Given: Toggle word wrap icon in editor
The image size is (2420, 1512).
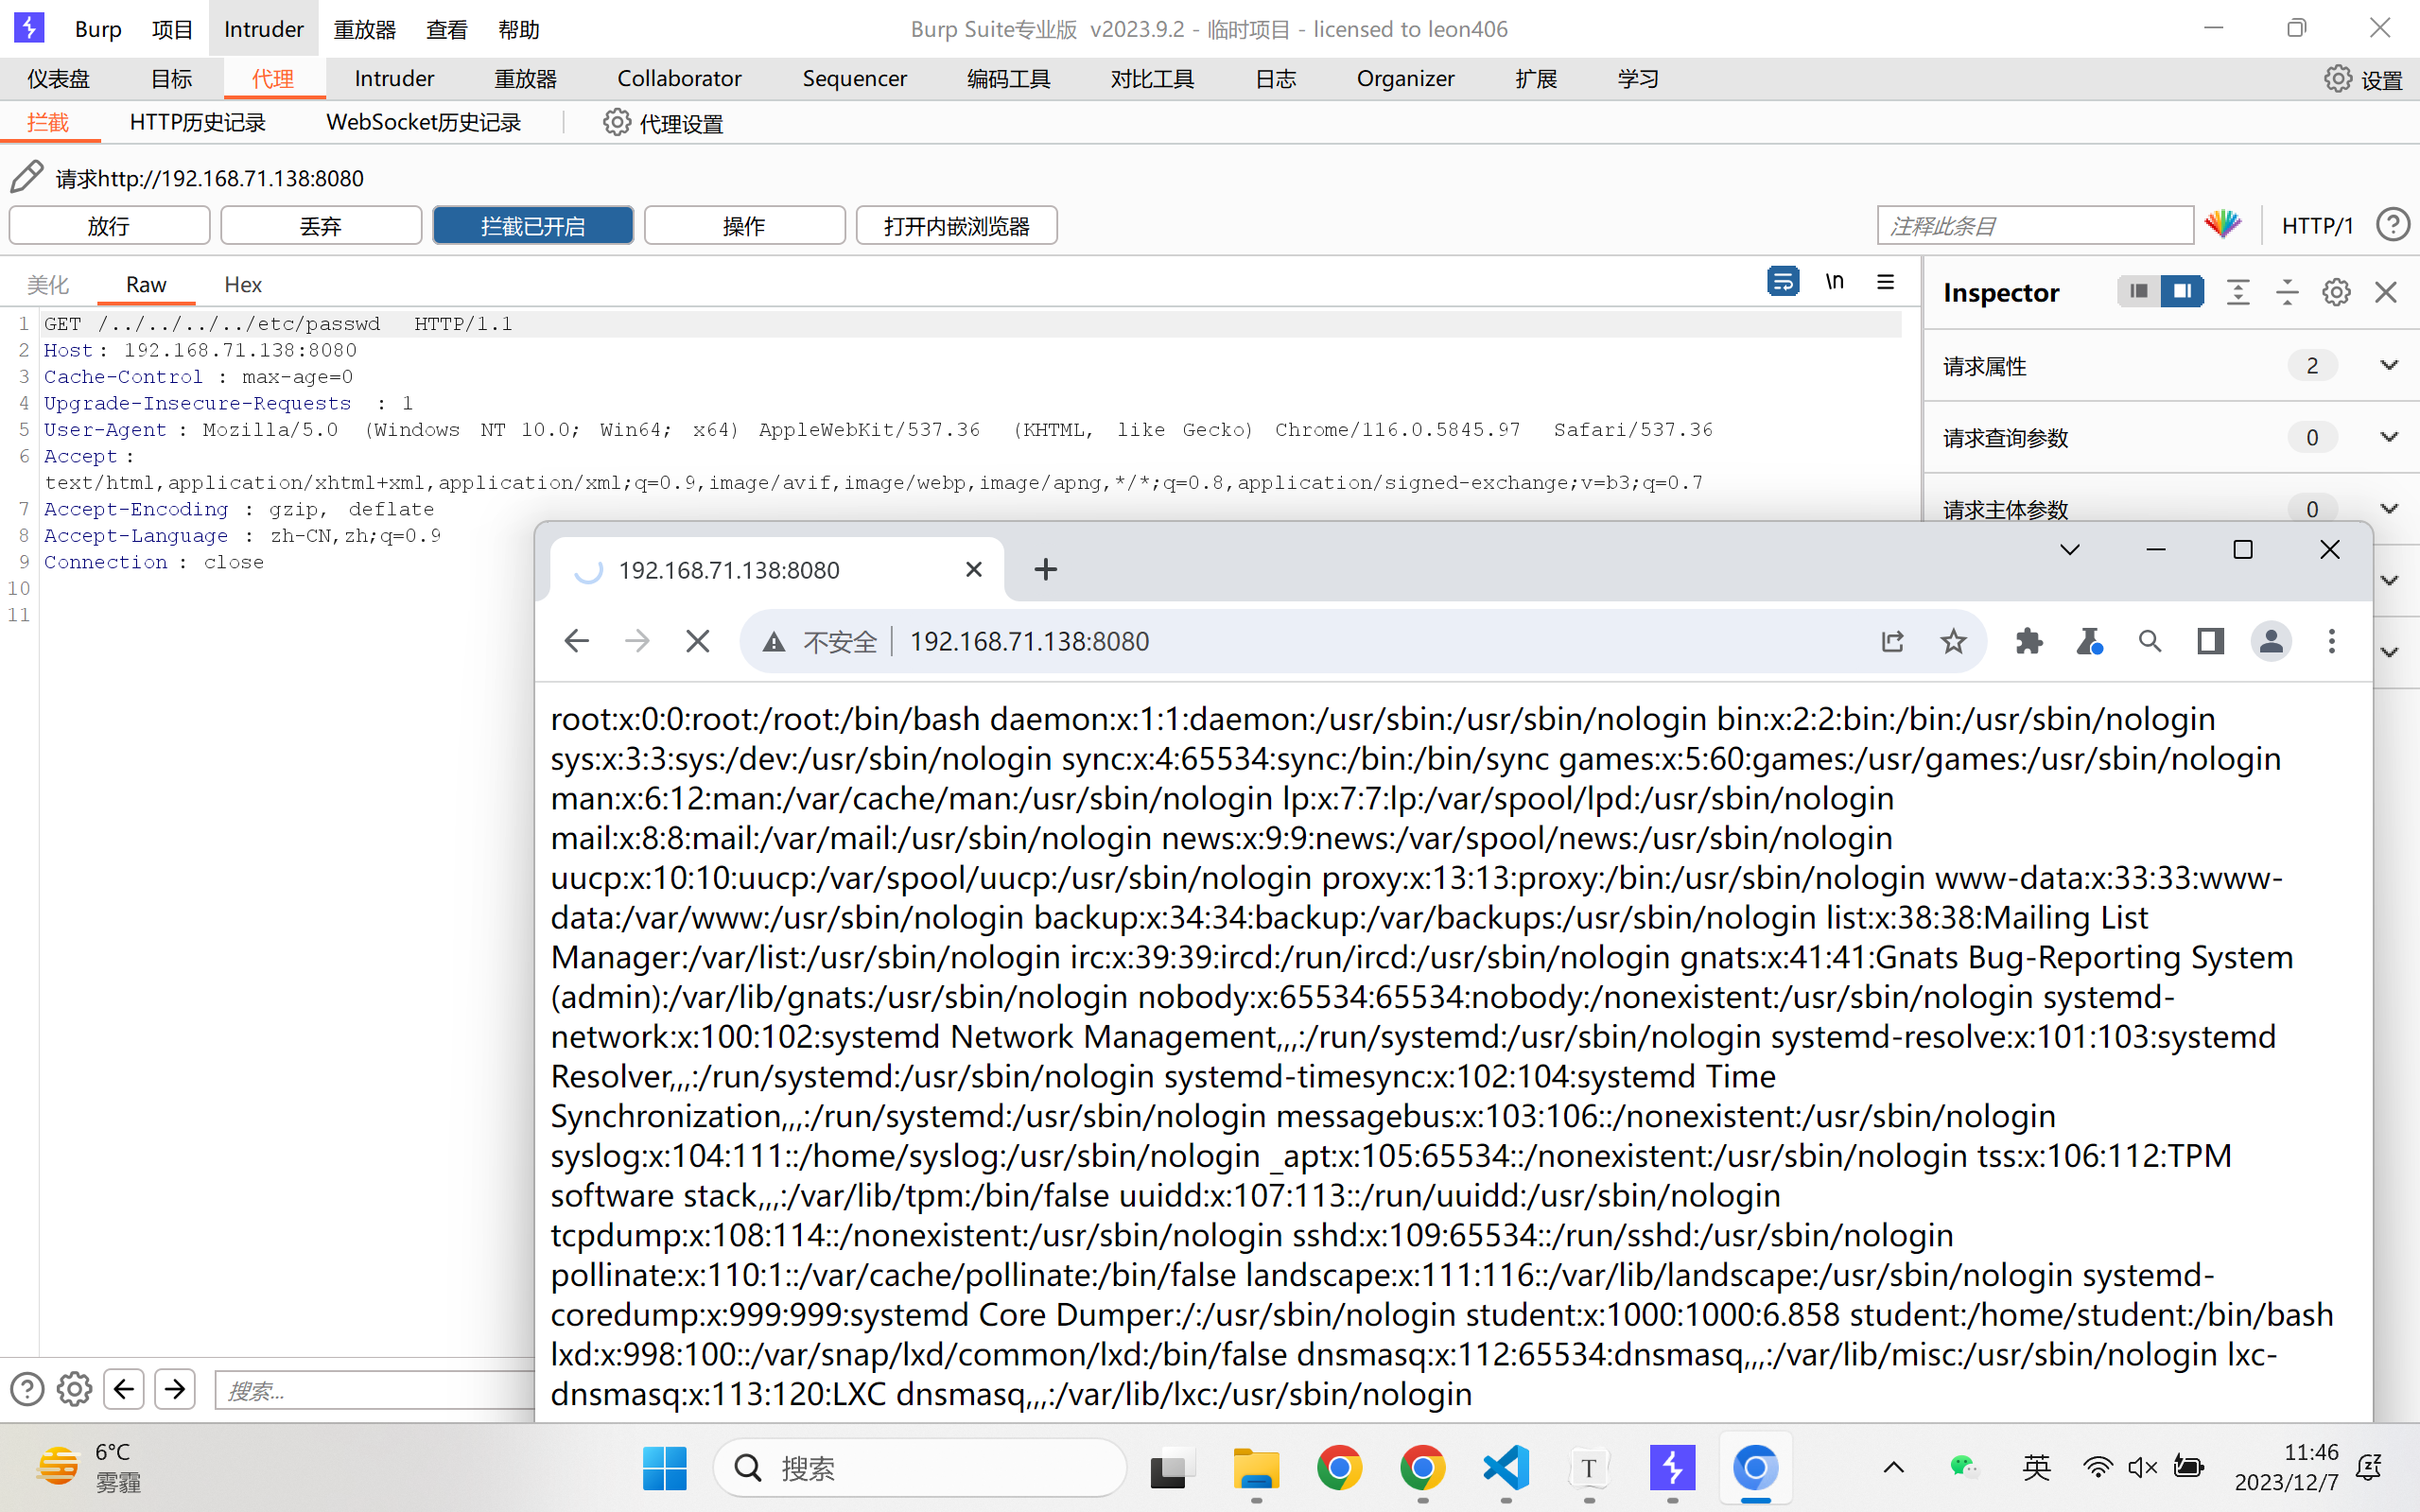Looking at the screenshot, I should pos(1782,282).
